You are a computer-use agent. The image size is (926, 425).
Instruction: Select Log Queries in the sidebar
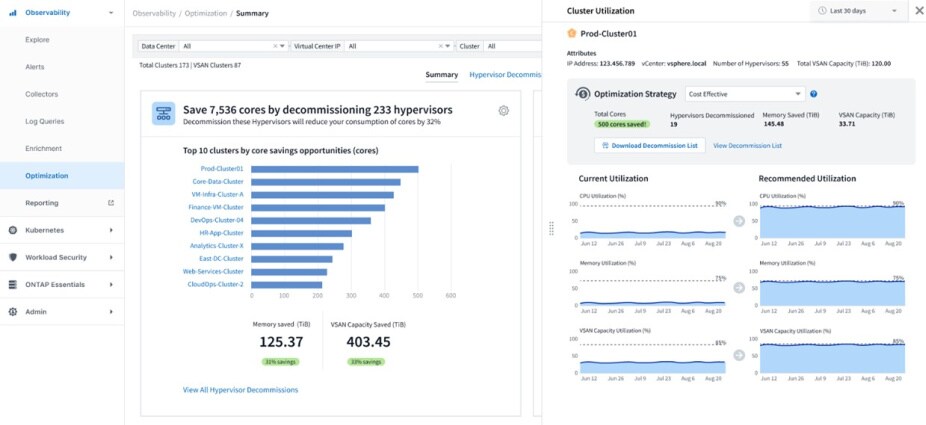tap(44, 121)
